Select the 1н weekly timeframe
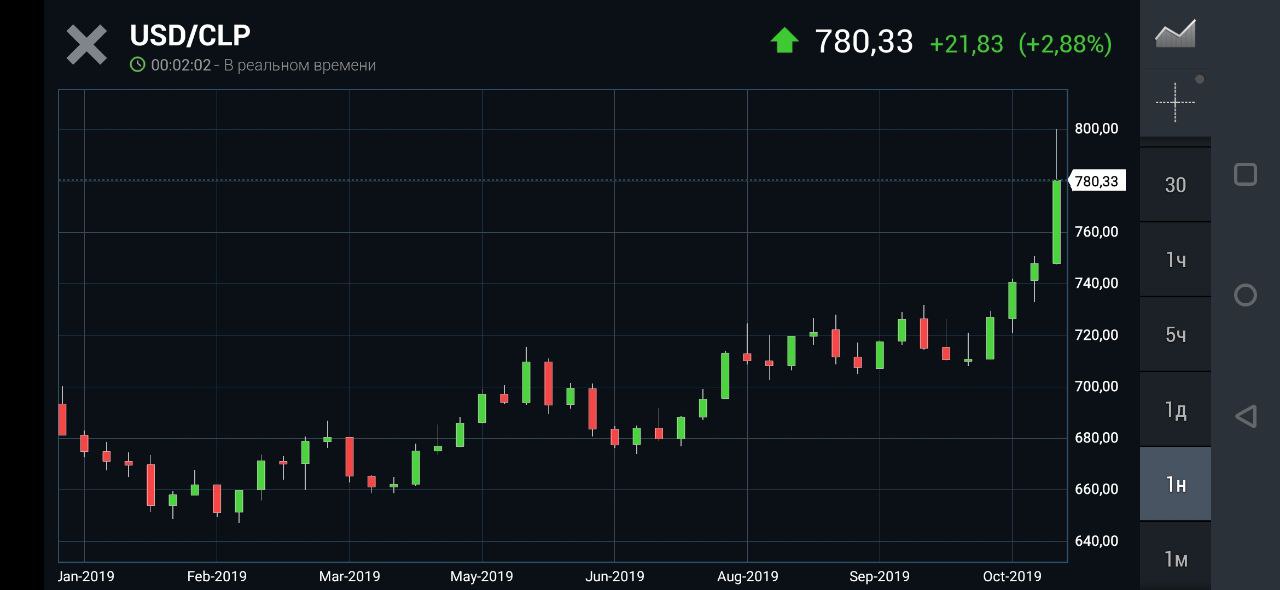Screen dimensions: 1280x590 pos(1175,484)
